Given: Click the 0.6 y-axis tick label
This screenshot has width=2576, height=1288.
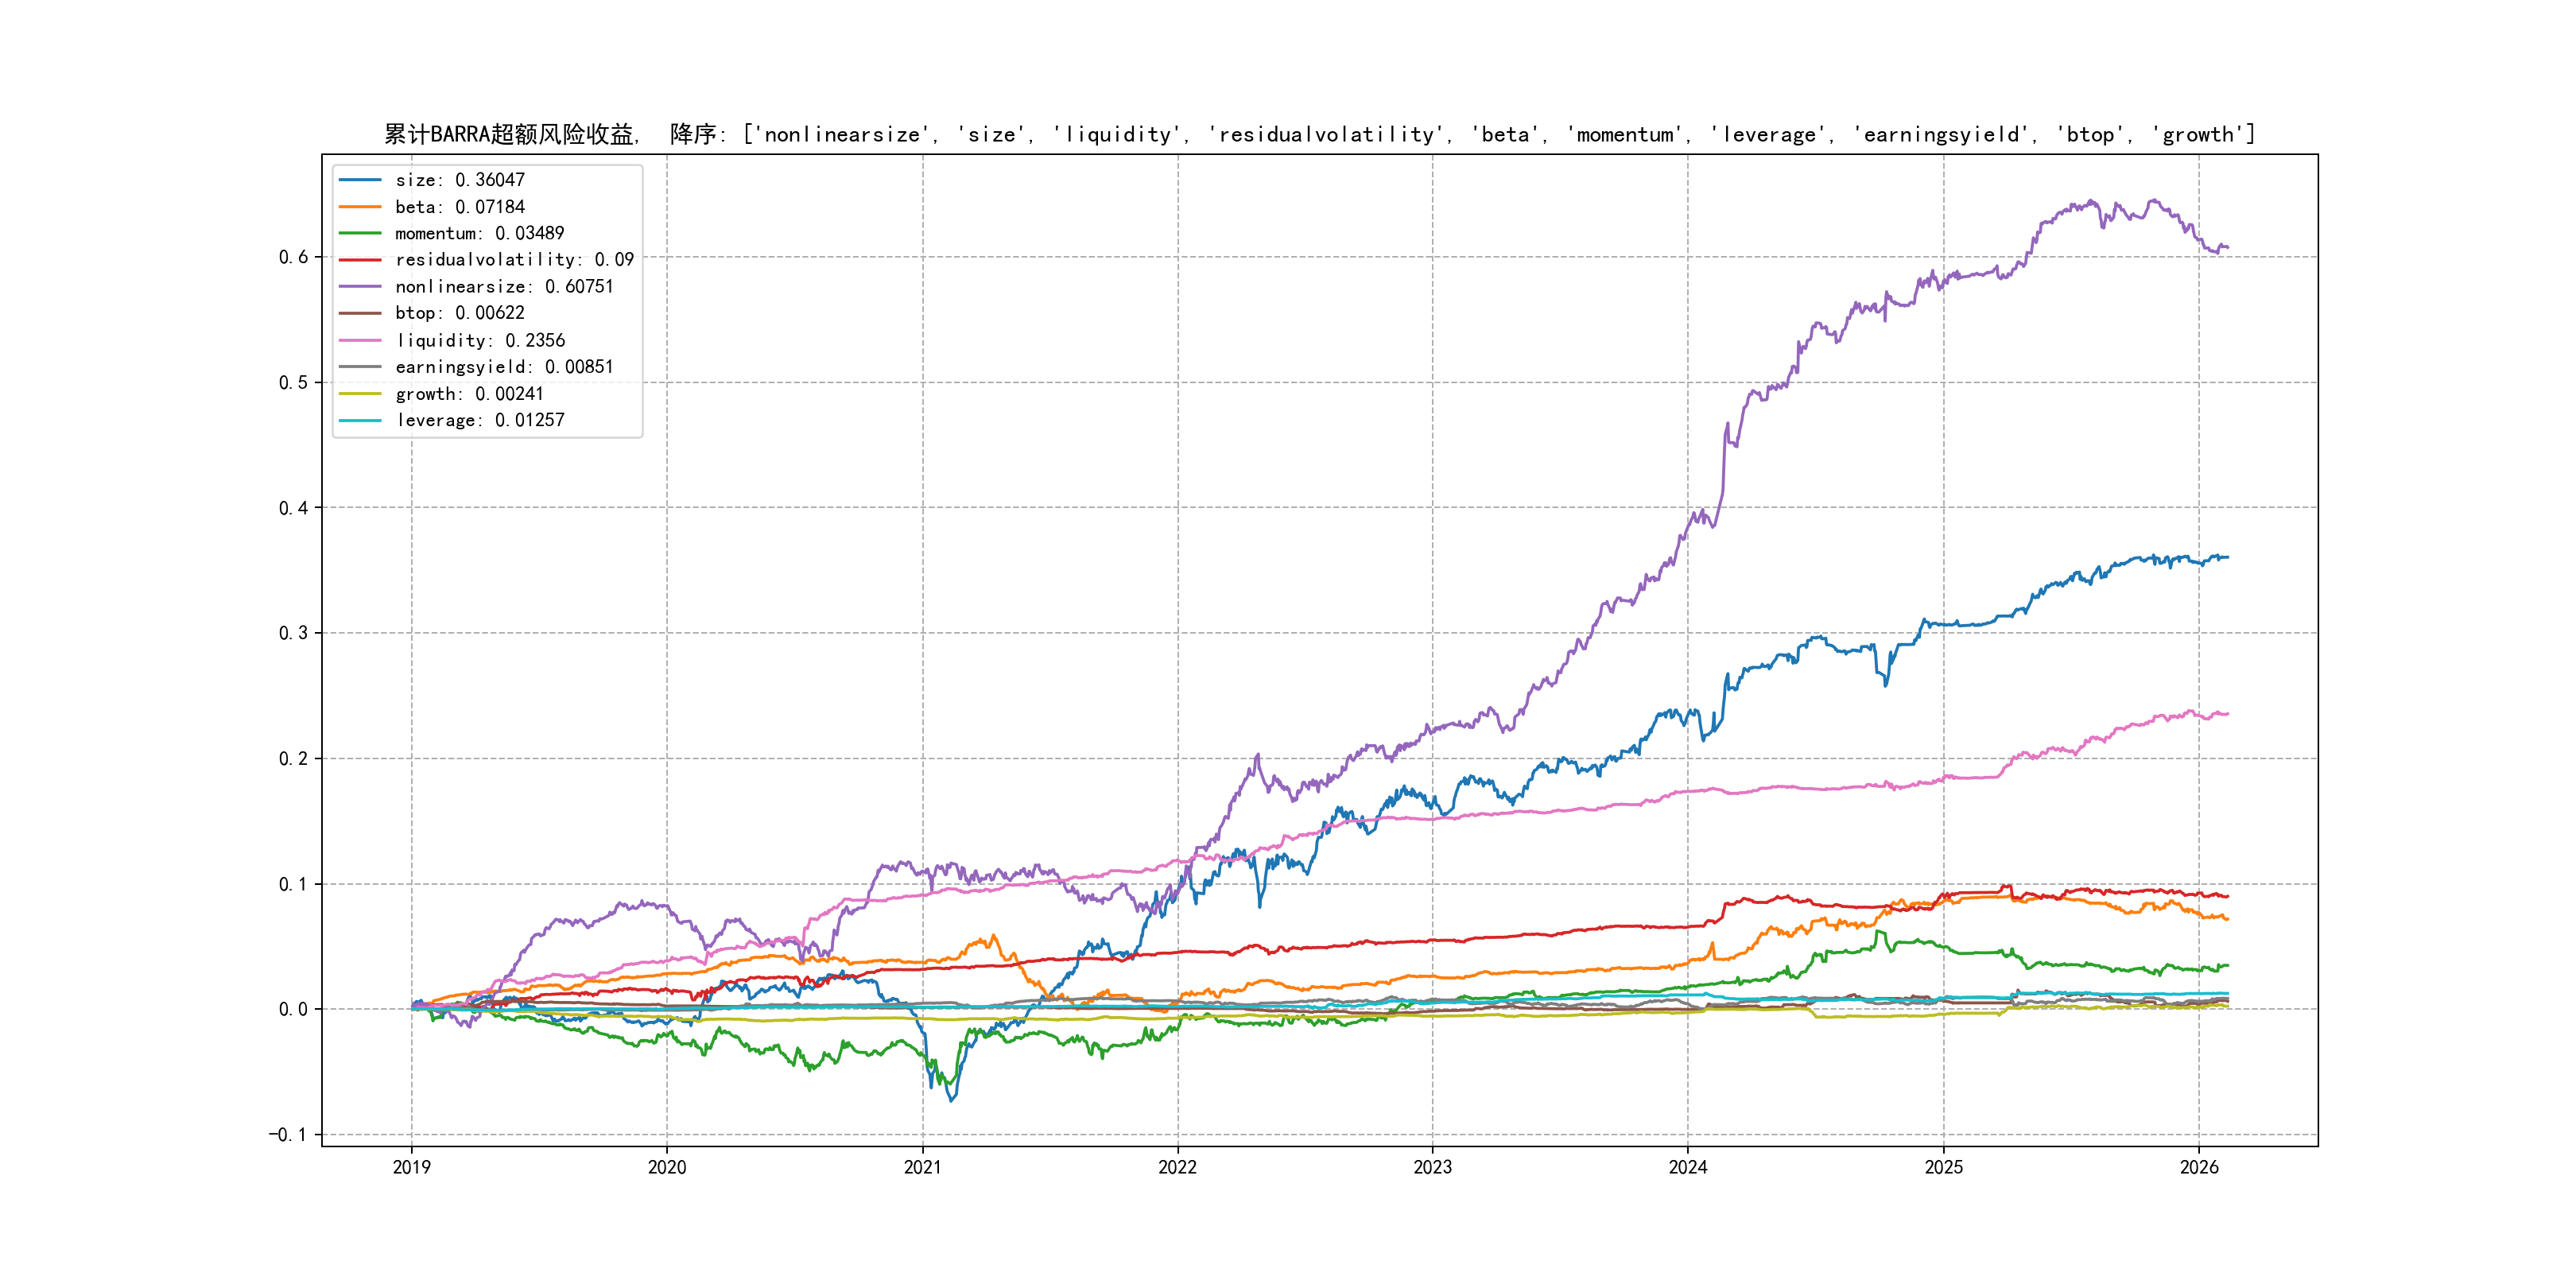Looking at the screenshot, I should click(x=293, y=257).
